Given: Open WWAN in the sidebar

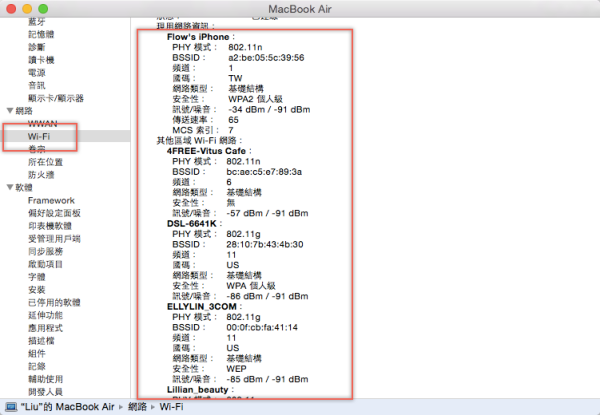Looking at the screenshot, I should point(42,124).
